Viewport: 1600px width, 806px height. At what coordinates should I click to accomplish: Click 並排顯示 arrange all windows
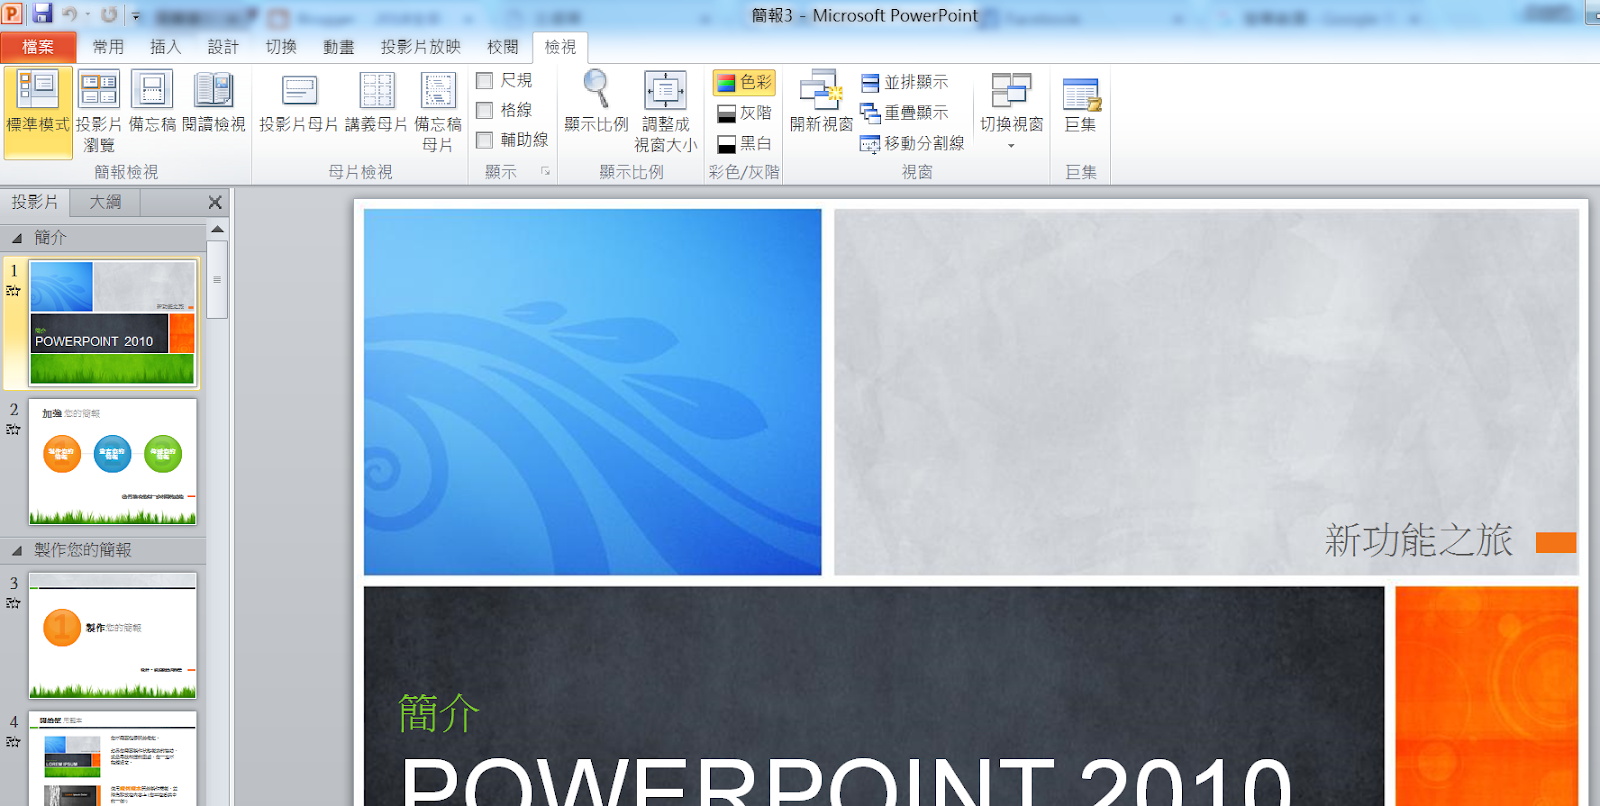point(905,82)
